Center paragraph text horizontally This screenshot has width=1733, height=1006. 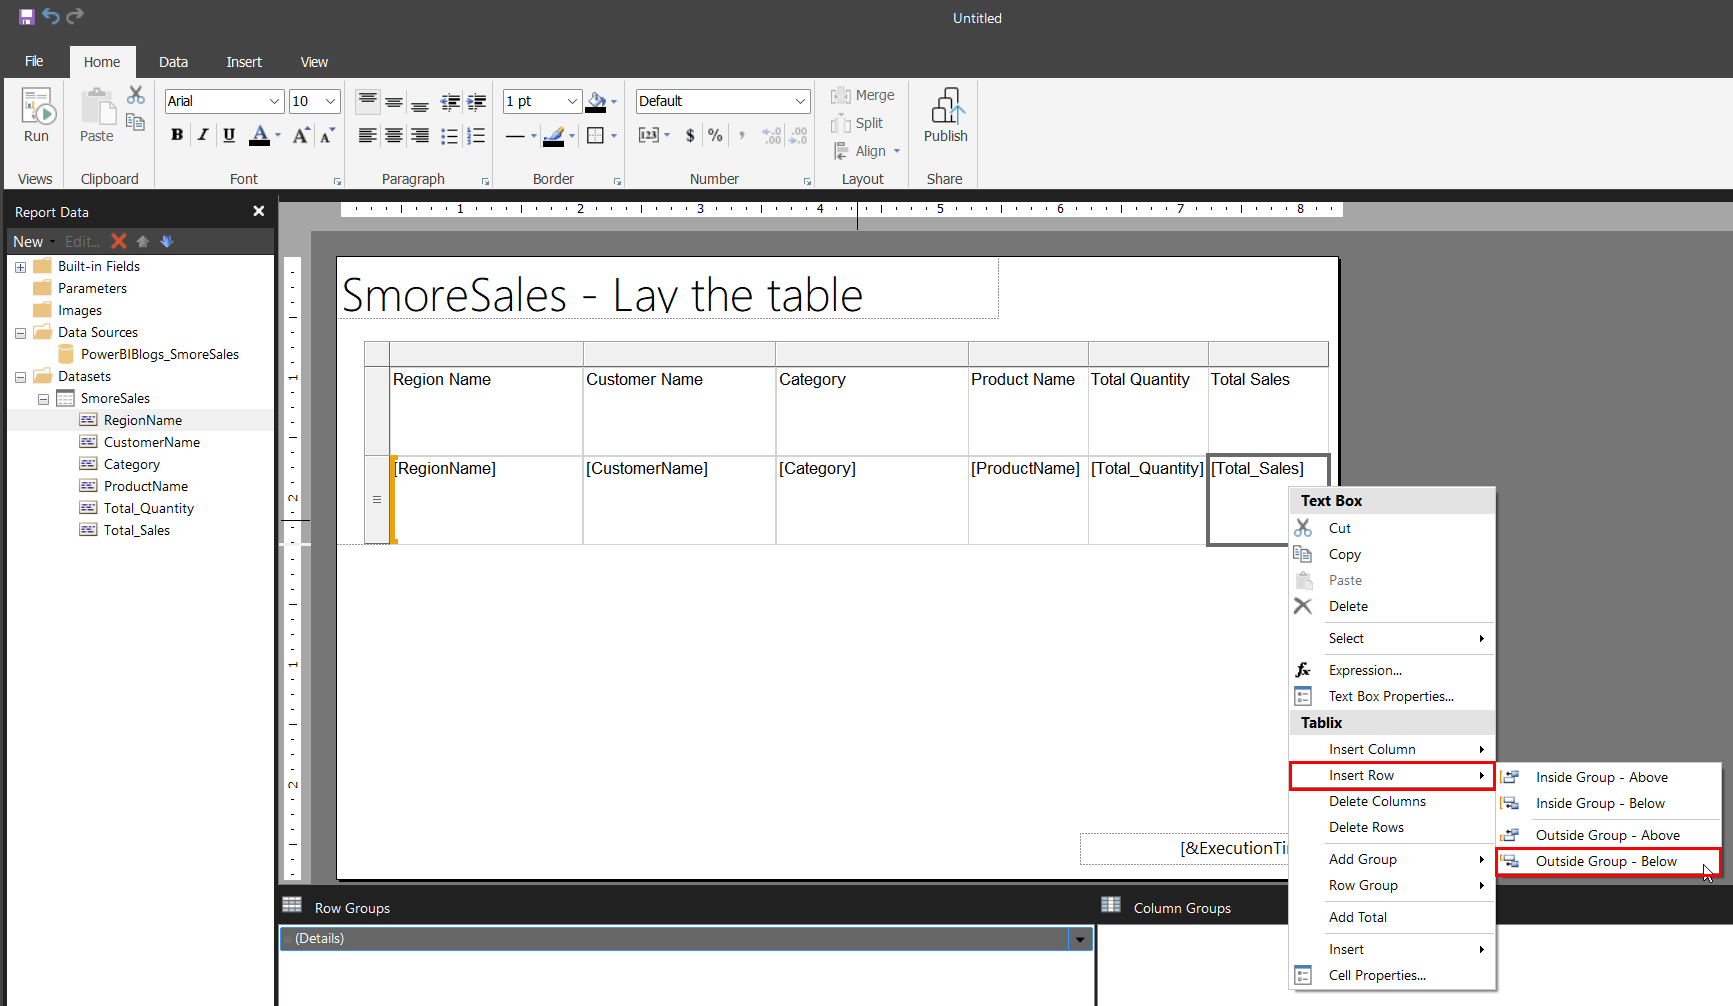tap(394, 135)
